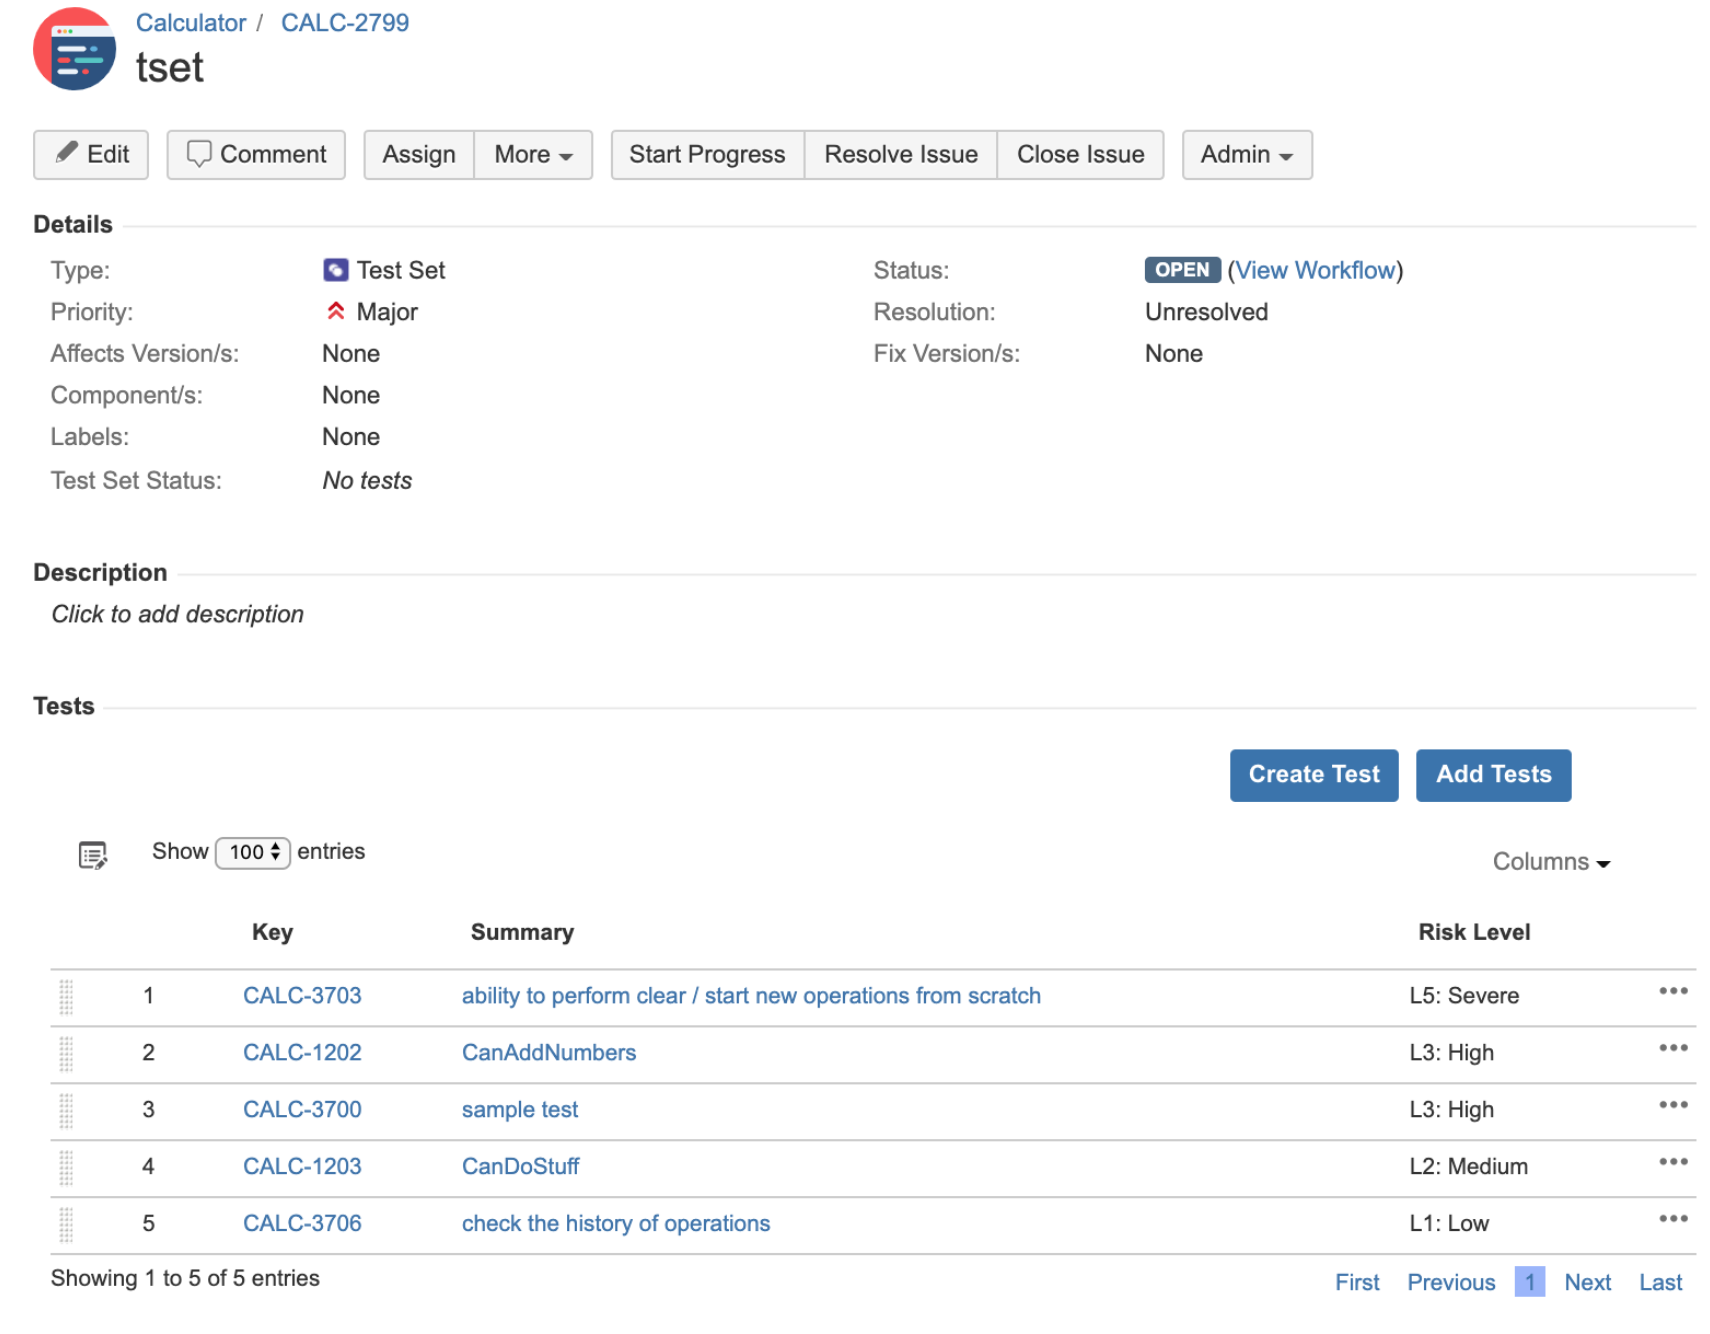
Task: Open issue CALC-3706
Action: (302, 1224)
